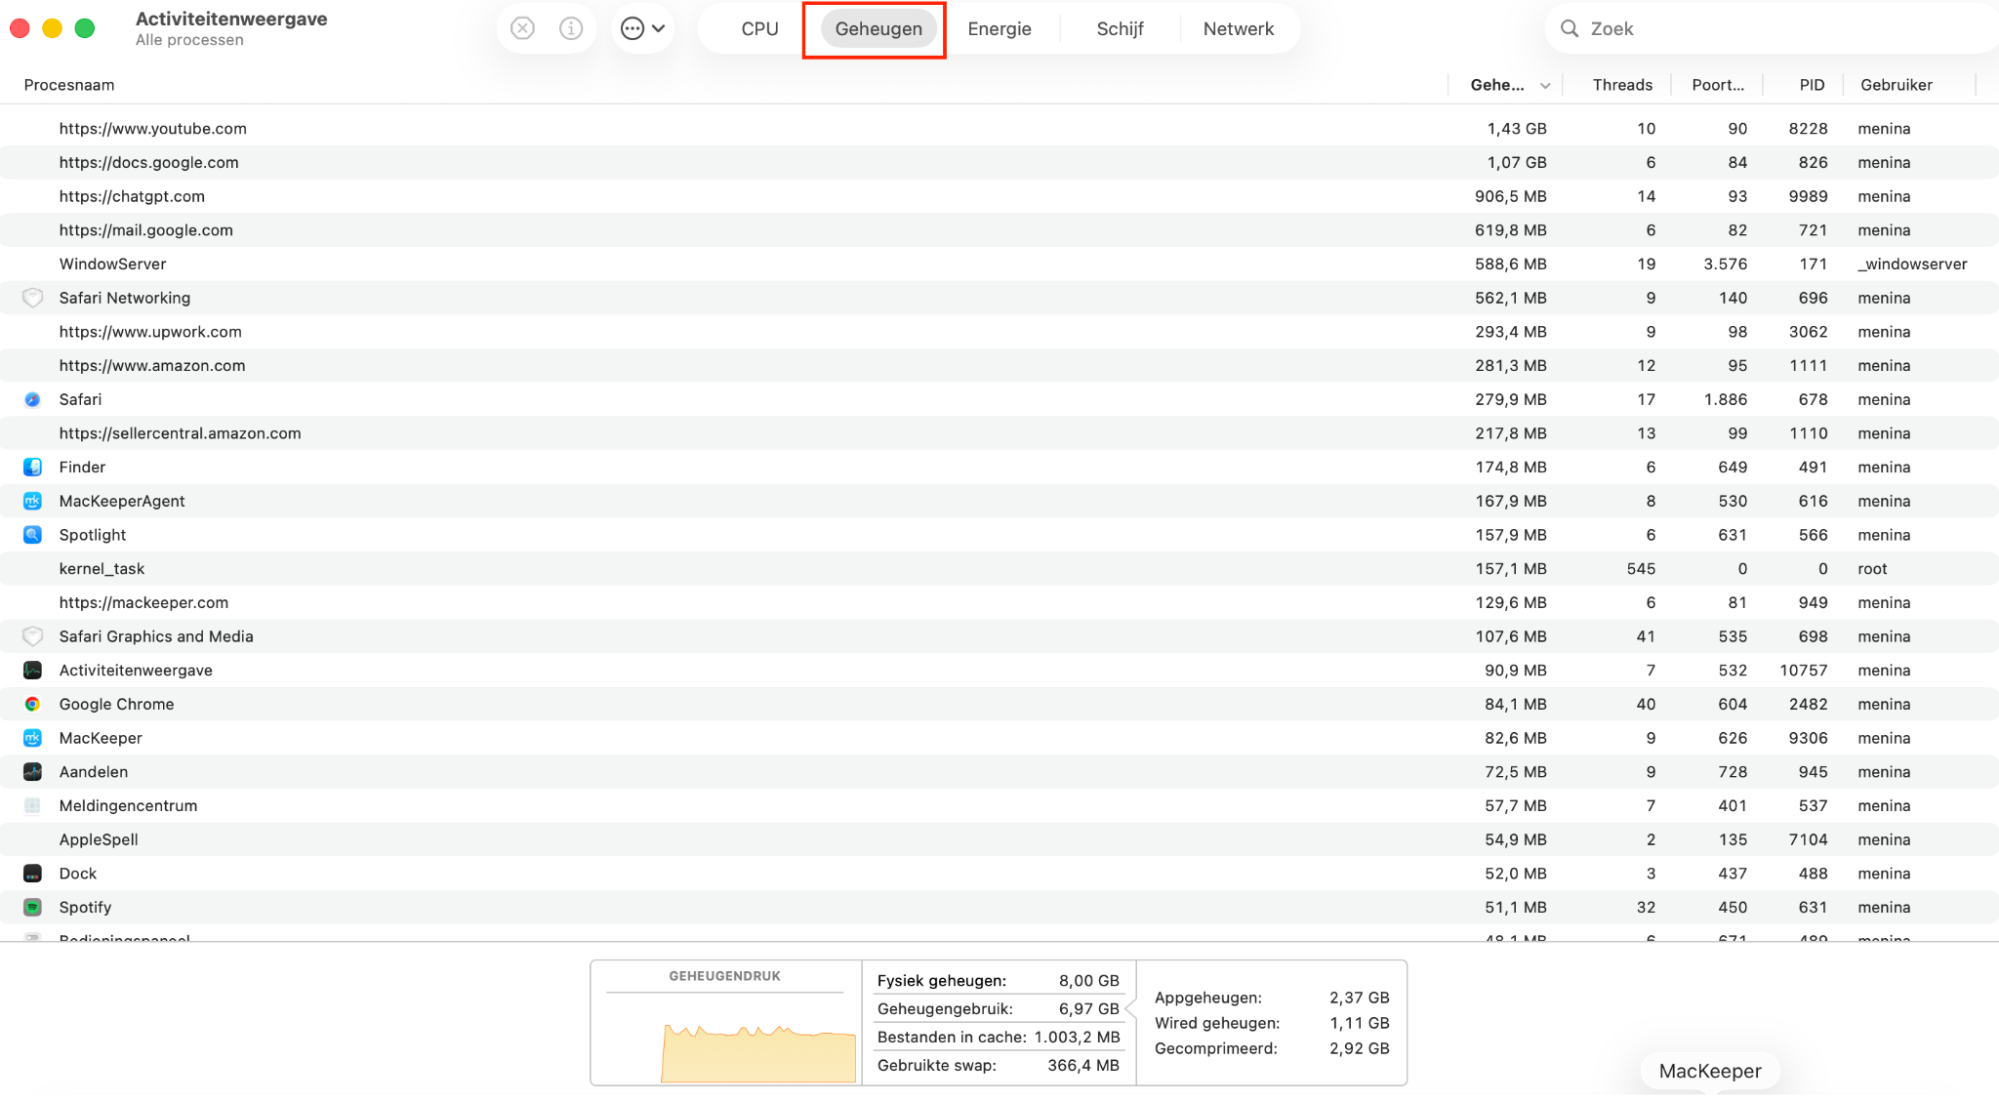Click the MacKeeper app icon
The image size is (1999, 1096).
click(x=31, y=738)
